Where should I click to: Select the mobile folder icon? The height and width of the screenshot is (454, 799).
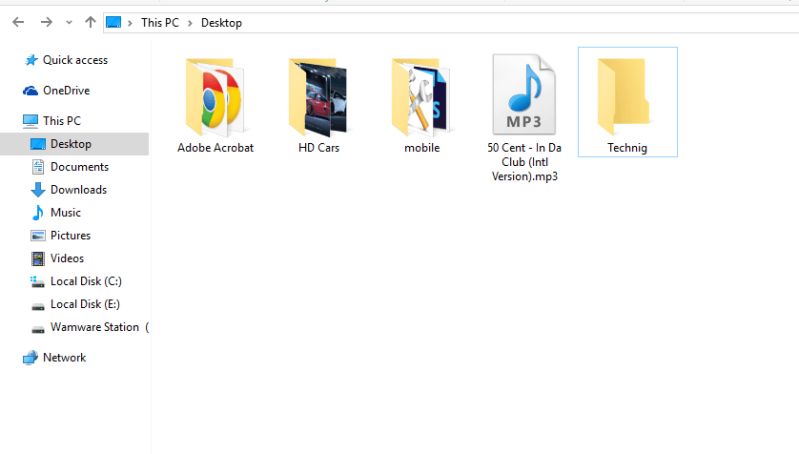pyautogui.click(x=420, y=97)
